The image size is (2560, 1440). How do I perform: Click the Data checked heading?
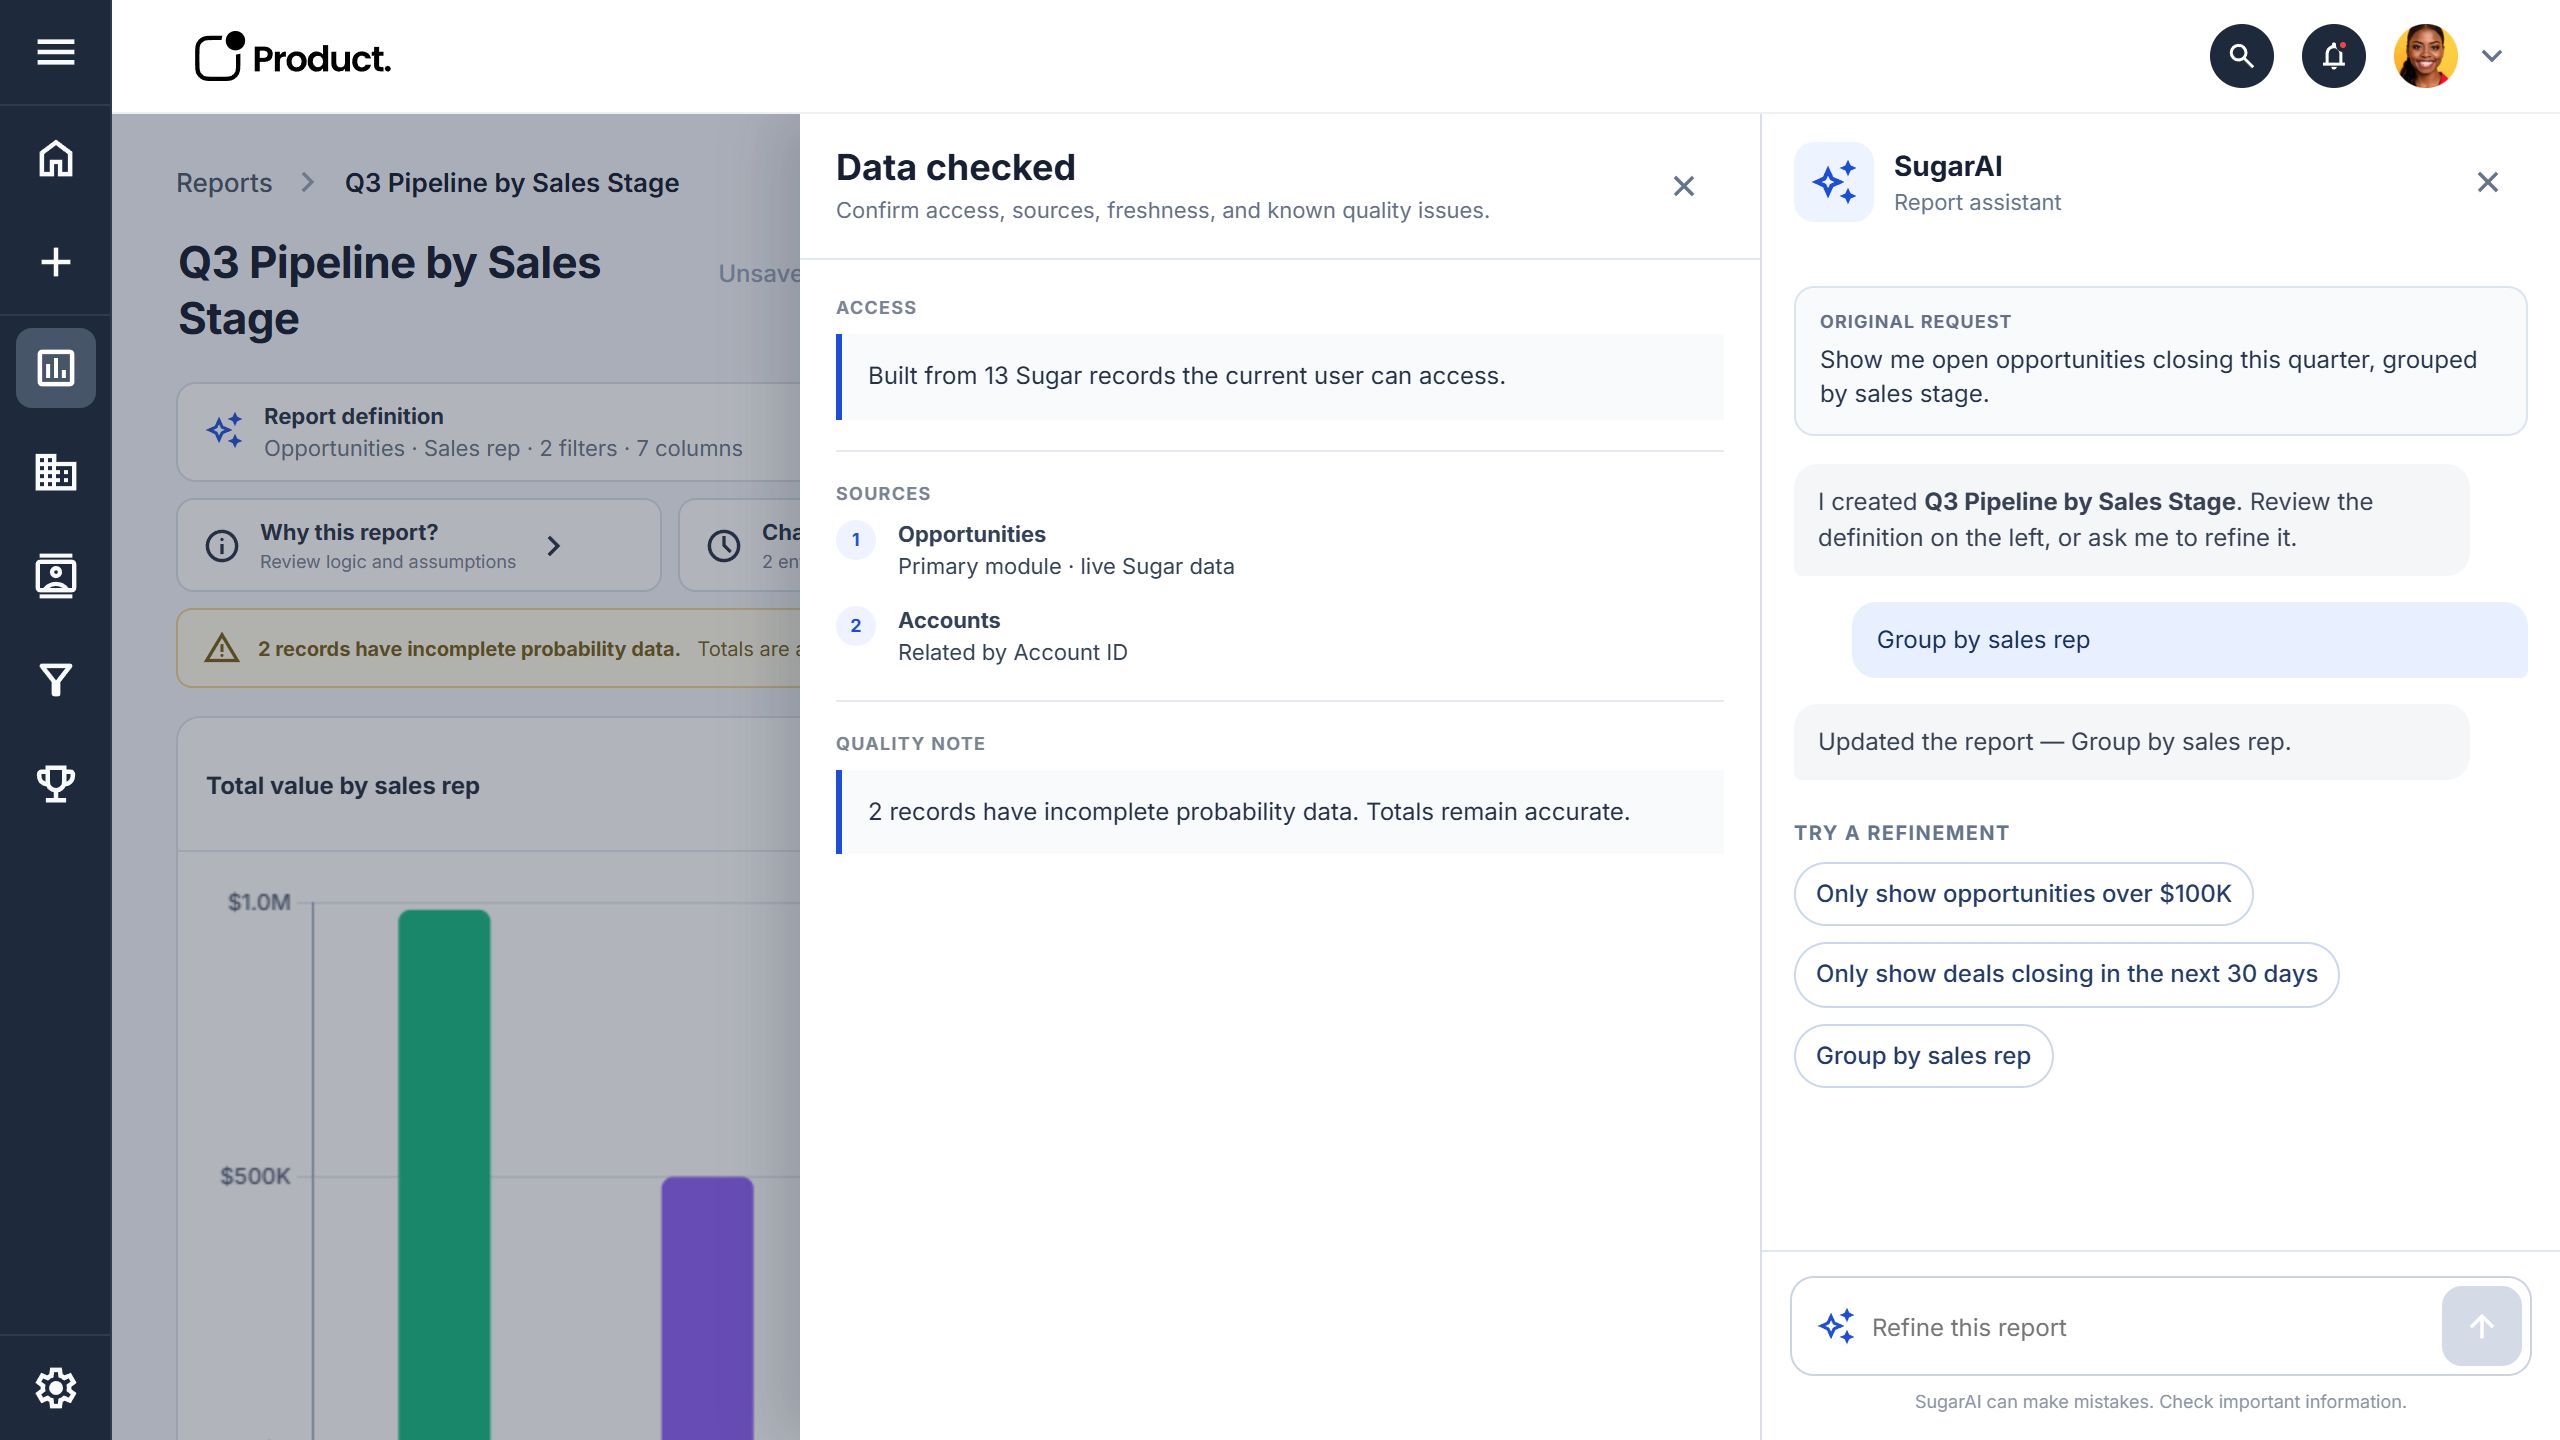click(x=955, y=168)
